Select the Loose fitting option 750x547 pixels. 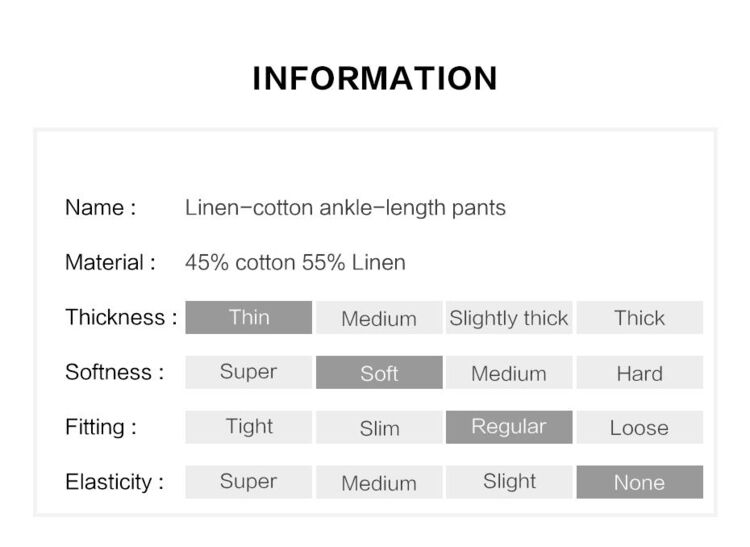coord(640,427)
